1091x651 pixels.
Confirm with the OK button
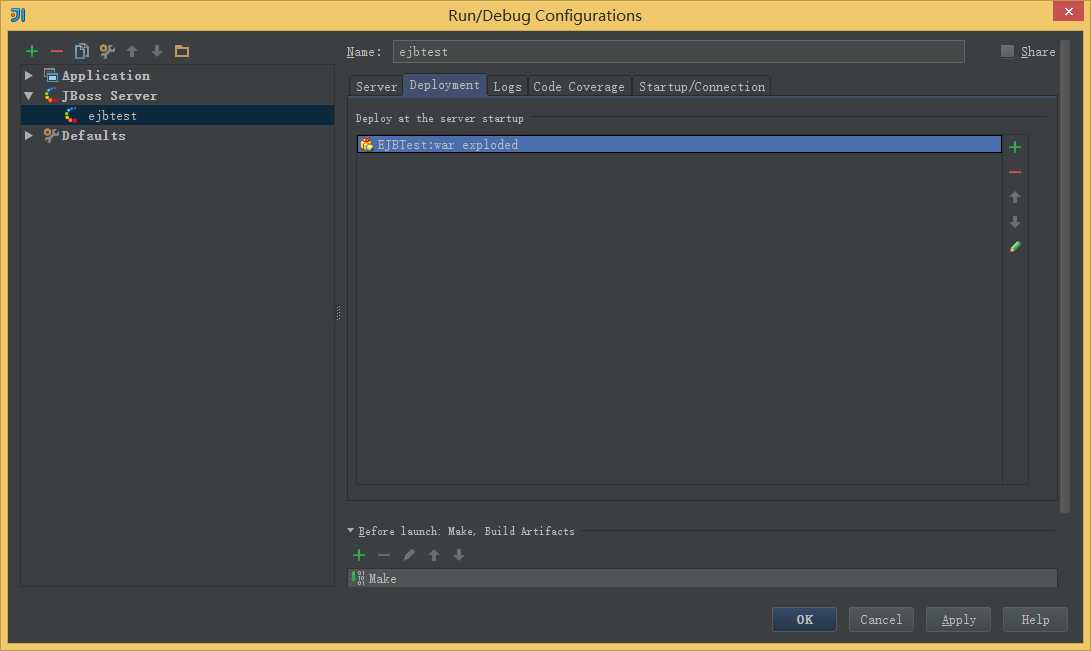pyautogui.click(x=804, y=619)
